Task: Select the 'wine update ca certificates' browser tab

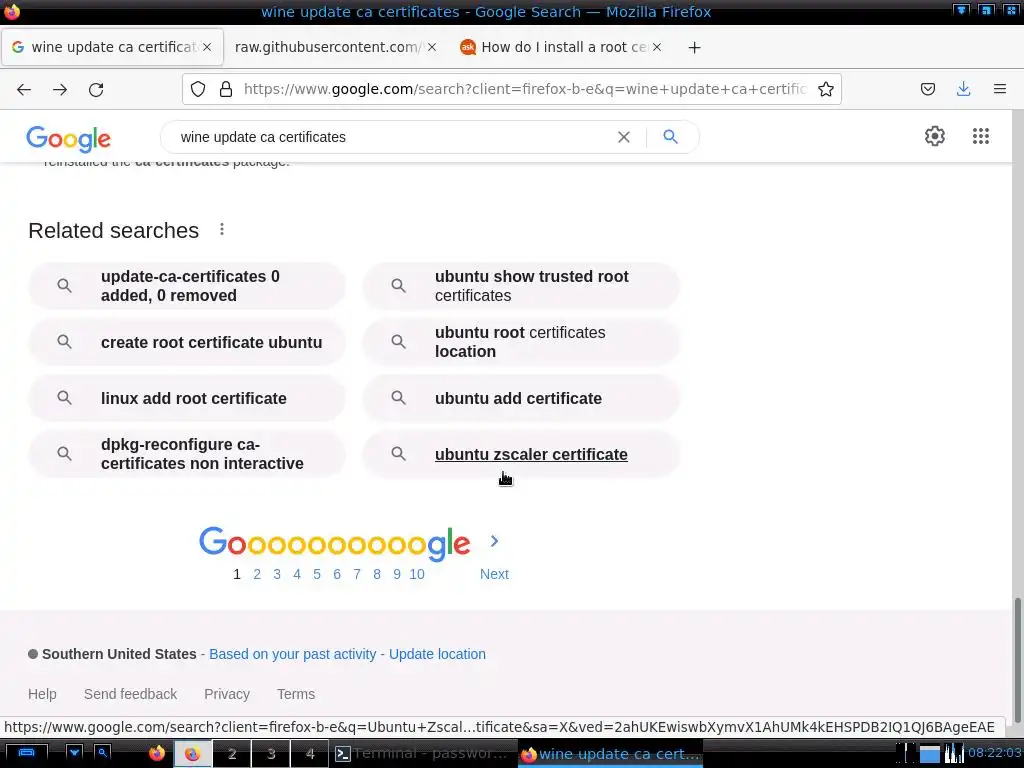Action: pyautogui.click(x=112, y=47)
